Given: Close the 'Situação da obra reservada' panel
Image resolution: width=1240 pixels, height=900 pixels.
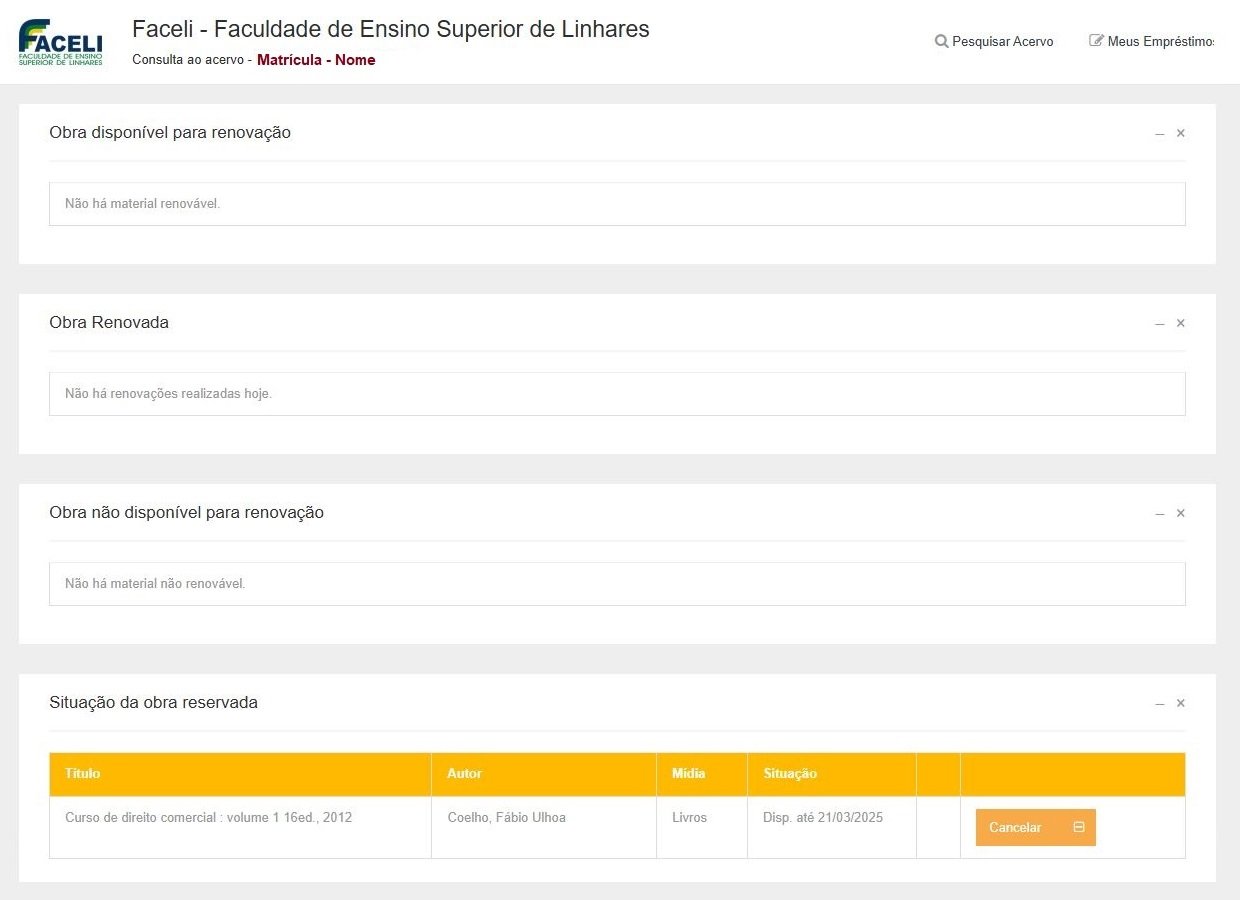Looking at the screenshot, I should pyautogui.click(x=1180, y=703).
